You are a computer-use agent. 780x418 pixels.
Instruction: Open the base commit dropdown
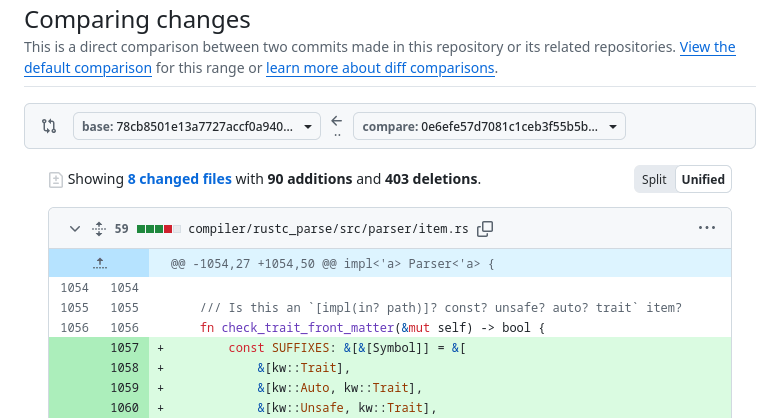[197, 126]
